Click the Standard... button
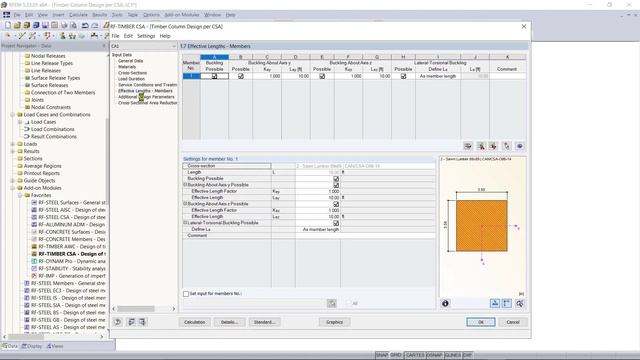640x360 pixels. click(x=264, y=322)
